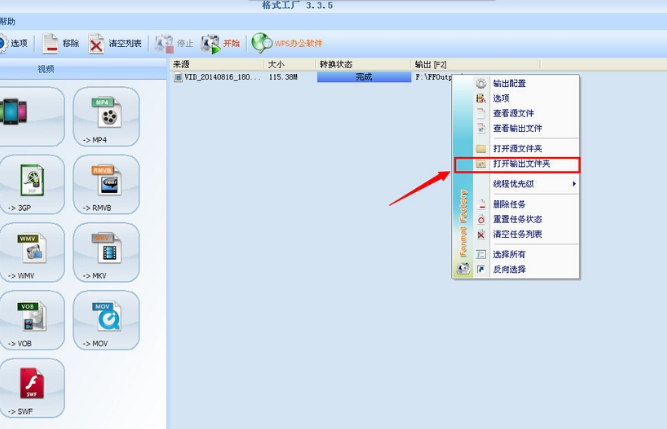Click the 完成 progress bar
This screenshot has height=429, width=667.
(364, 77)
